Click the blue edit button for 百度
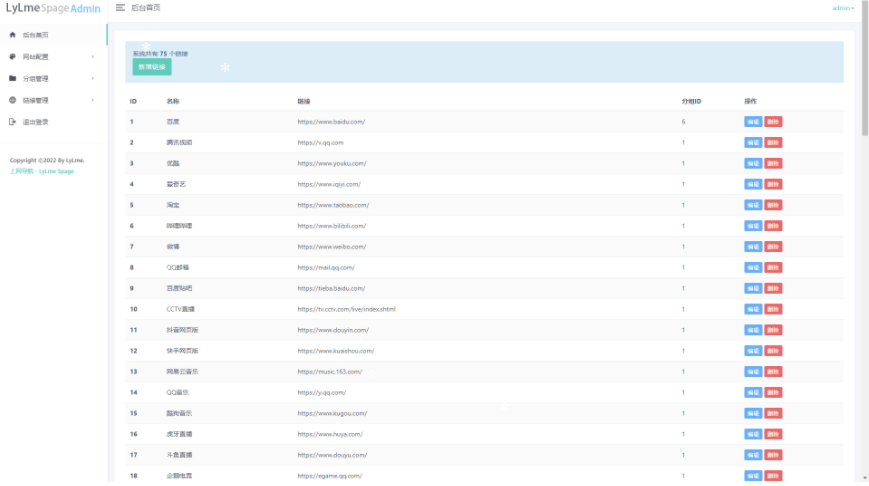This screenshot has width=869, height=486. [x=752, y=122]
